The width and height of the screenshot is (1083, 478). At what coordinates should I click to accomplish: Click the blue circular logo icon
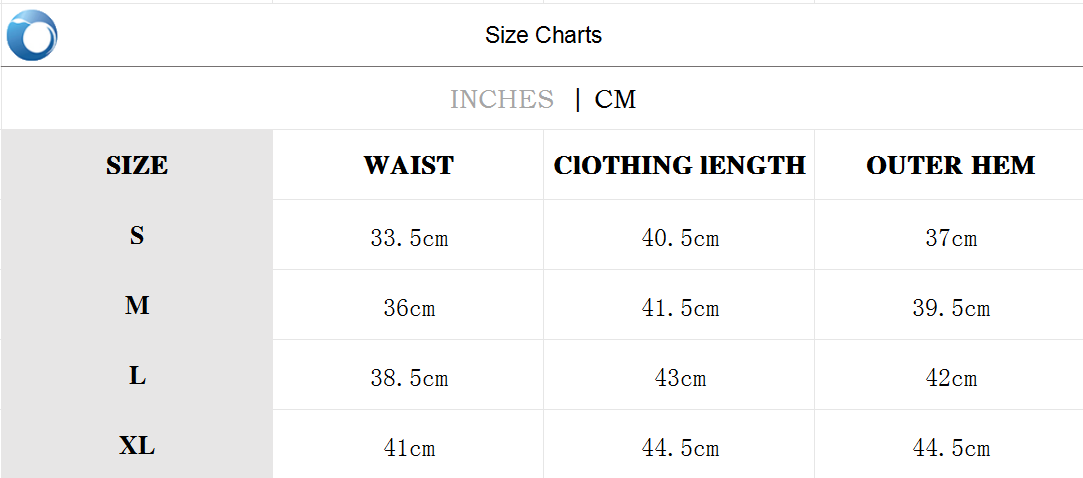(x=32, y=35)
